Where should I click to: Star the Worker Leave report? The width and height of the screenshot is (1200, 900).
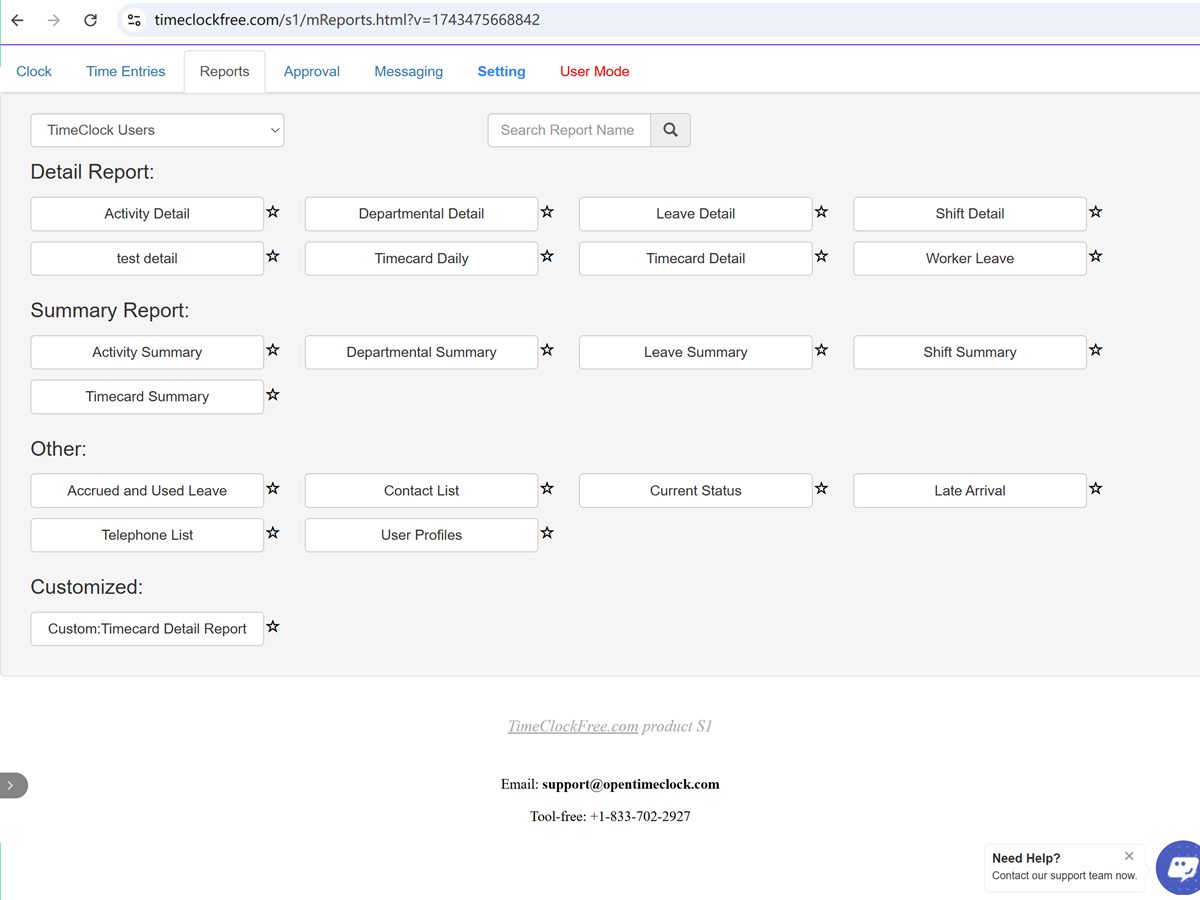(x=1096, y=256)
